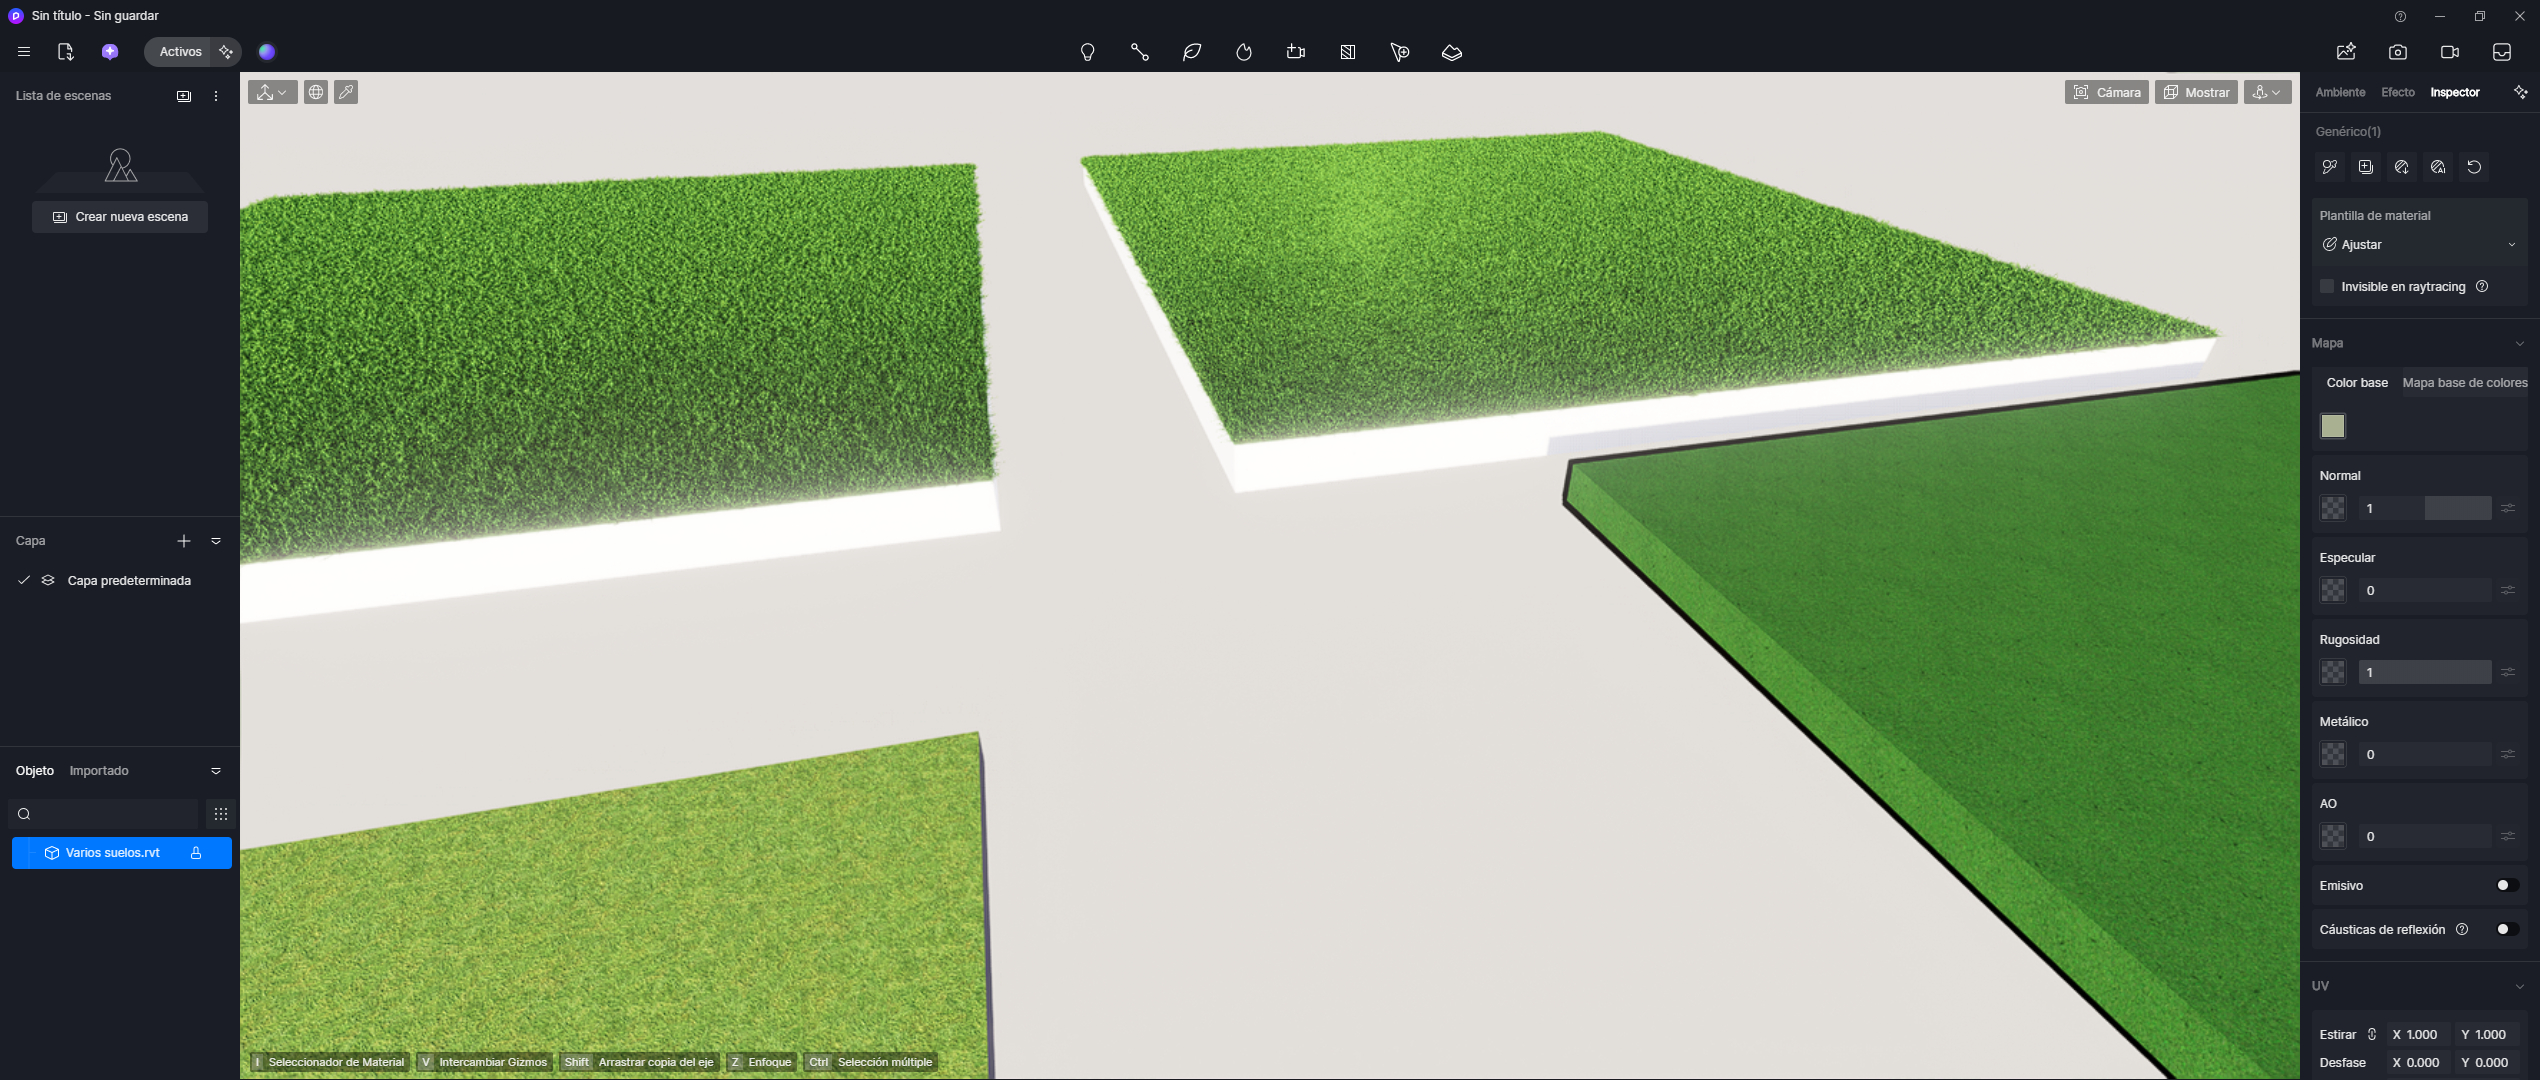Click the globe icon in viewport
The height and width of the screenshot is (1080, 2540).
click(x=316, y=92)
